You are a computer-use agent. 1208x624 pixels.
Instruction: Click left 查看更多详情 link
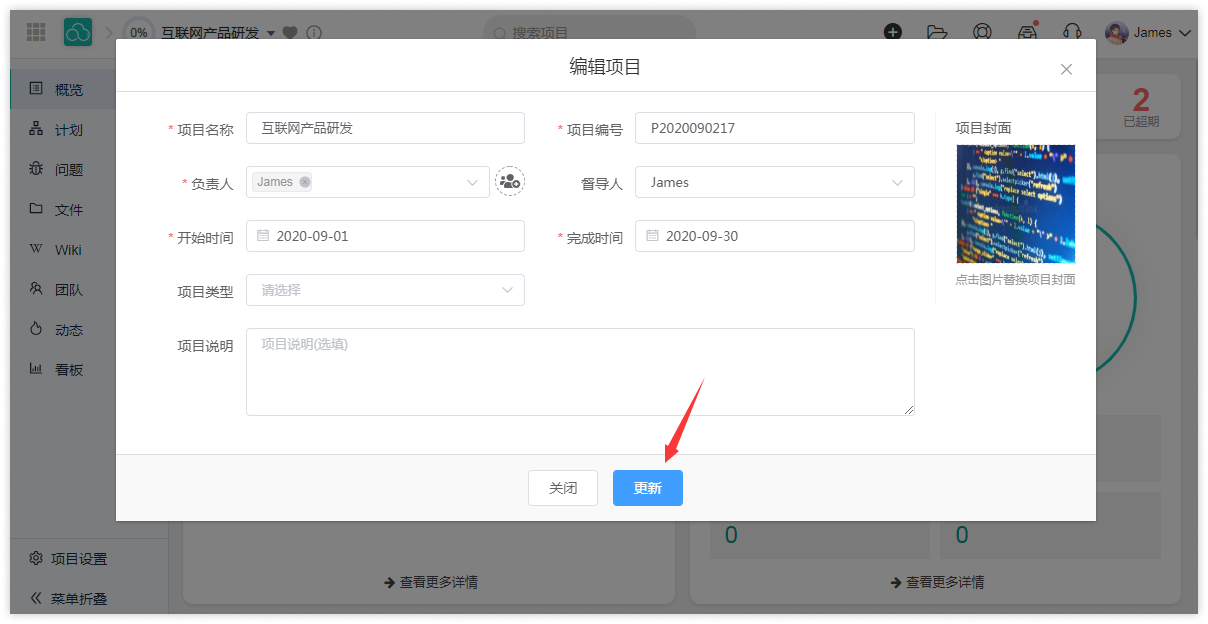(x=430, y=582)
